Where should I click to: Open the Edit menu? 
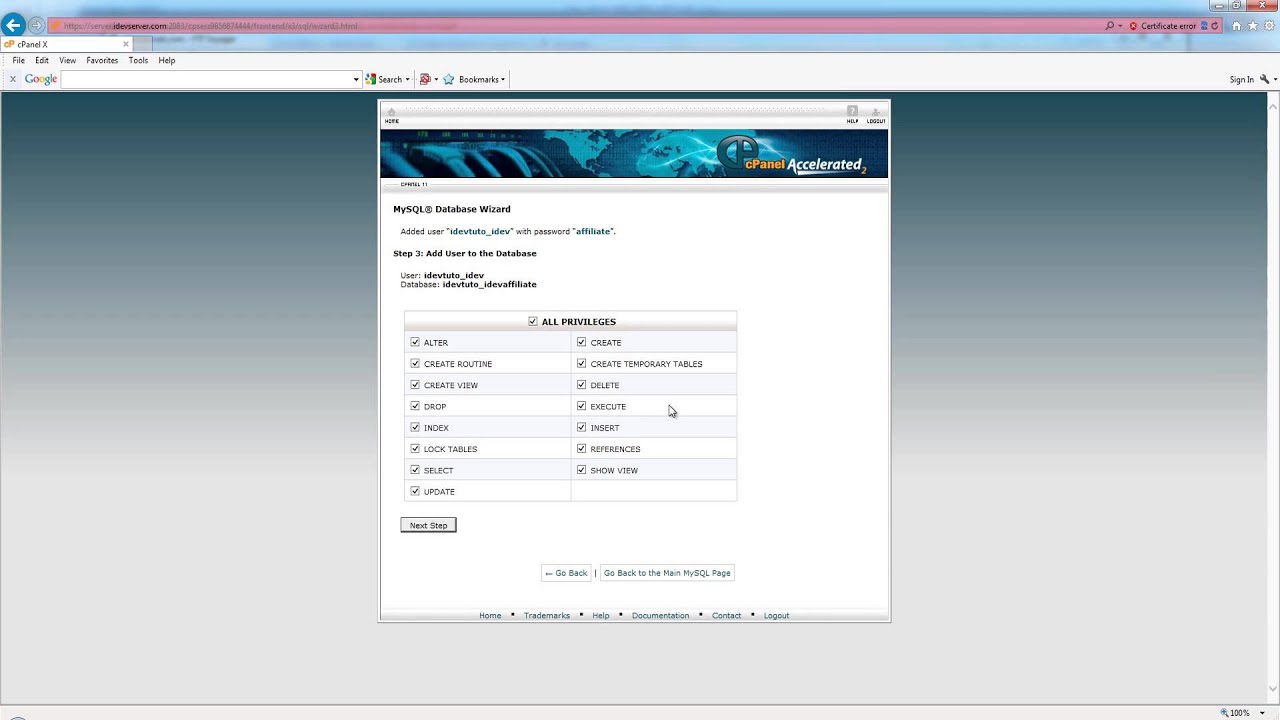click(42, 60)
